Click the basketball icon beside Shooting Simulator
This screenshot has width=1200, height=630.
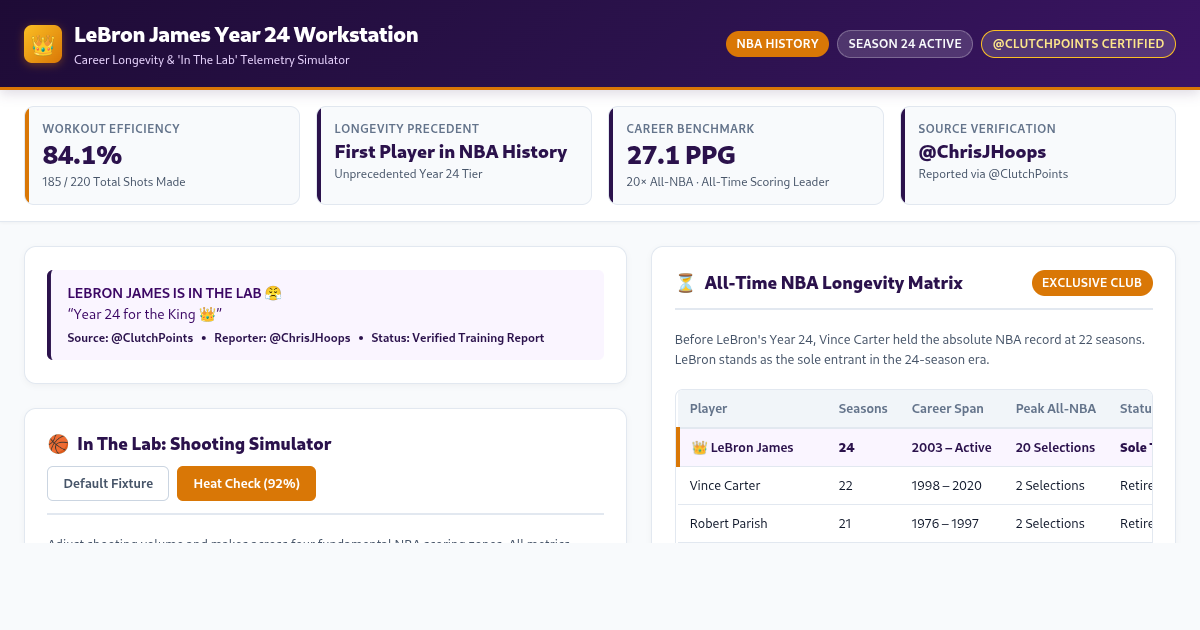pyautogui.click(x=58, y=444)
